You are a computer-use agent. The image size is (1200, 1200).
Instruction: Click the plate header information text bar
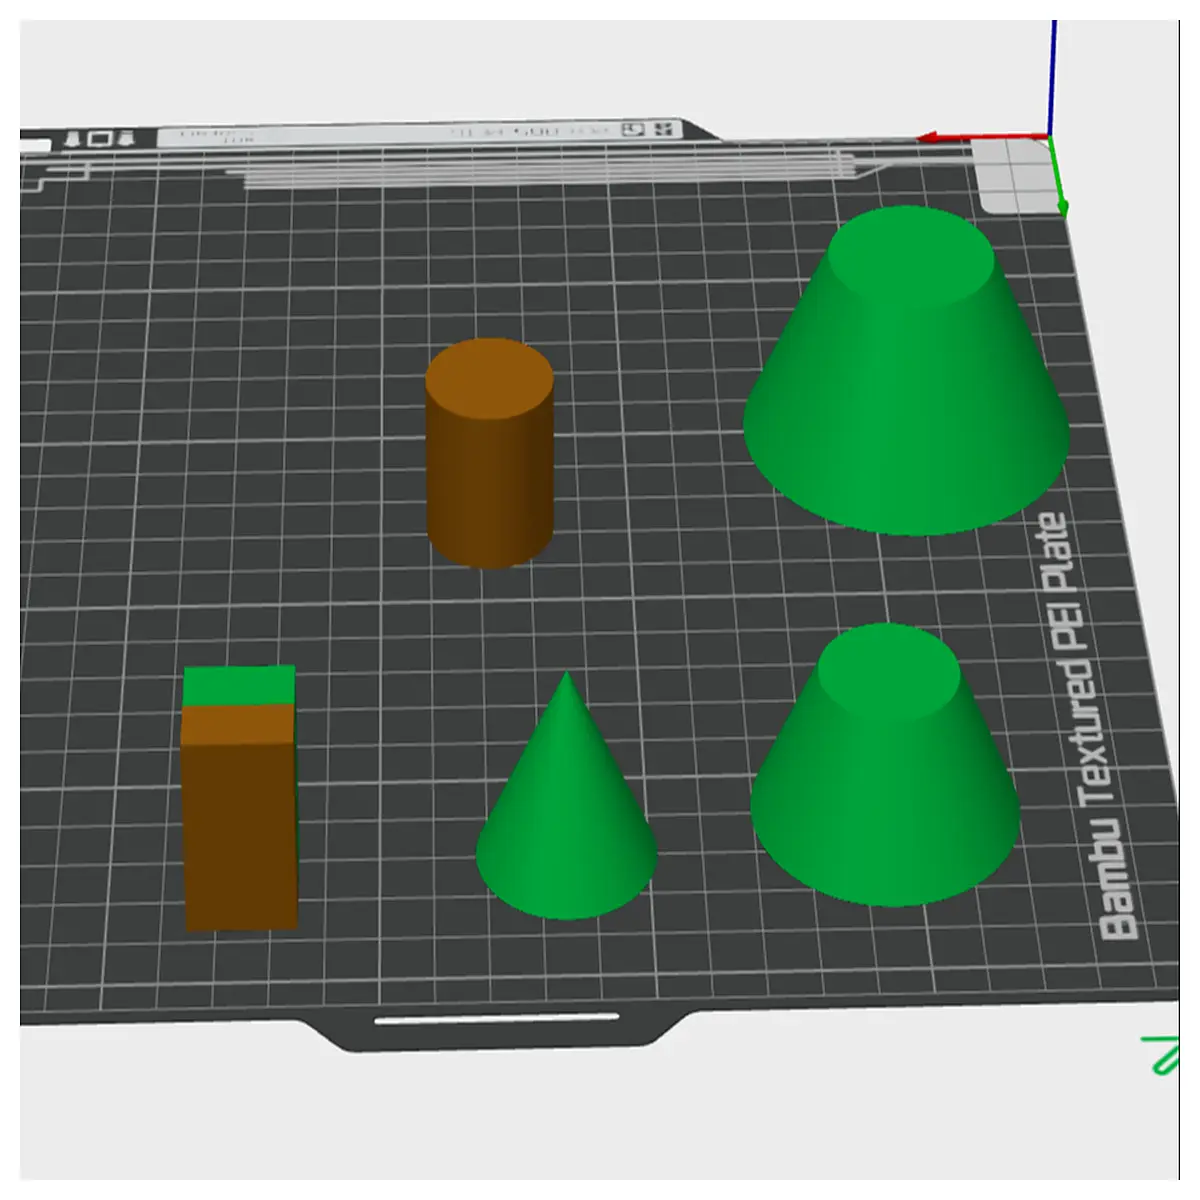click(420, 132)
